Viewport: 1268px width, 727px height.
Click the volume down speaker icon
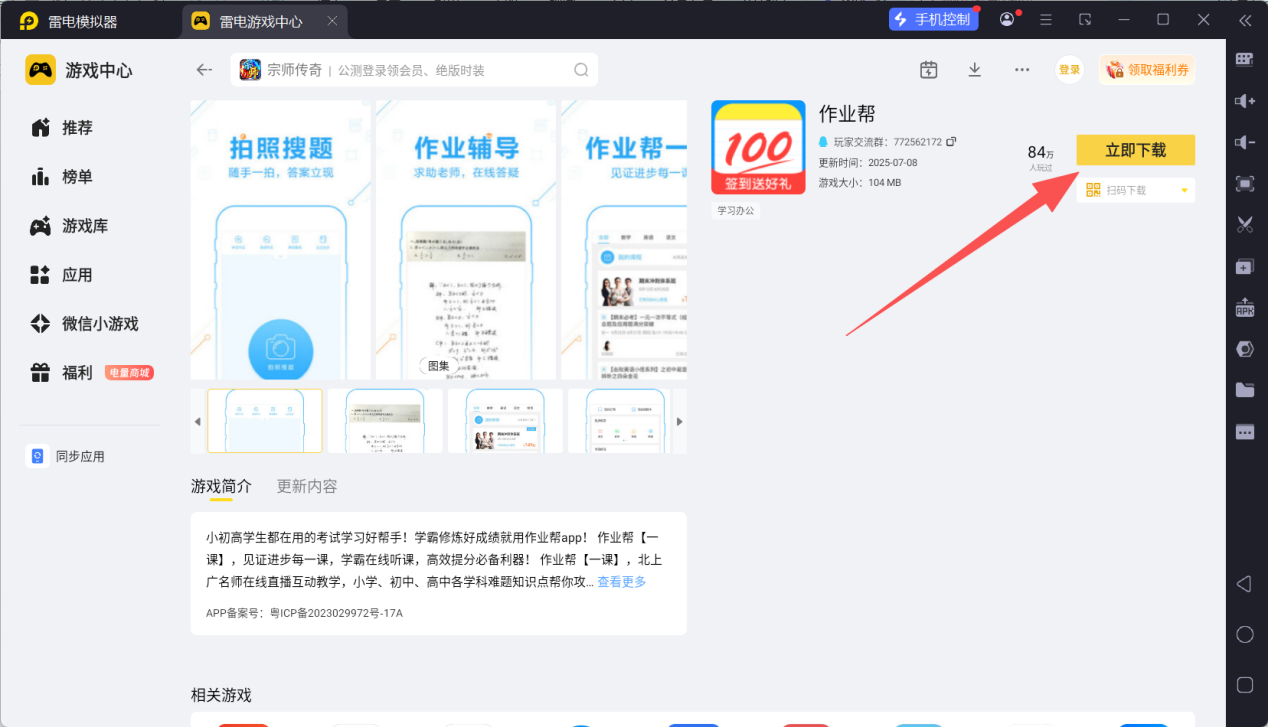click(1245, 142)
